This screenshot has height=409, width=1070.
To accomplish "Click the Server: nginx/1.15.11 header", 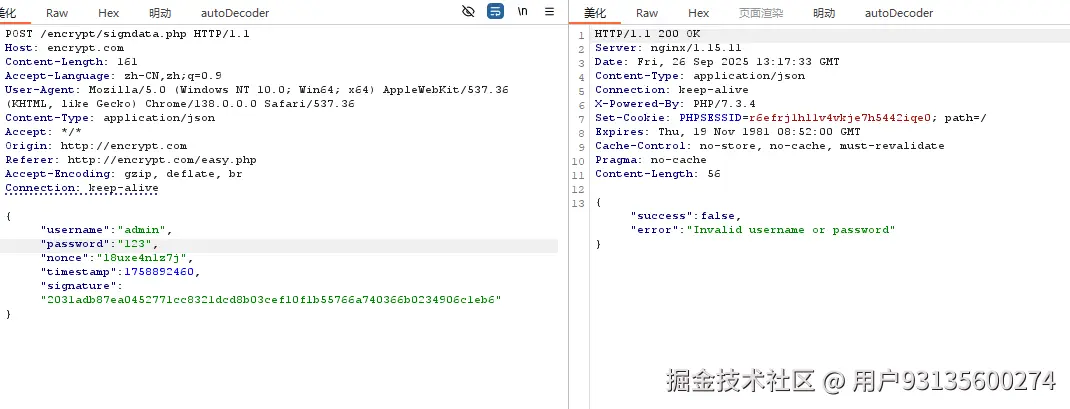I will (x=668, y=48).
